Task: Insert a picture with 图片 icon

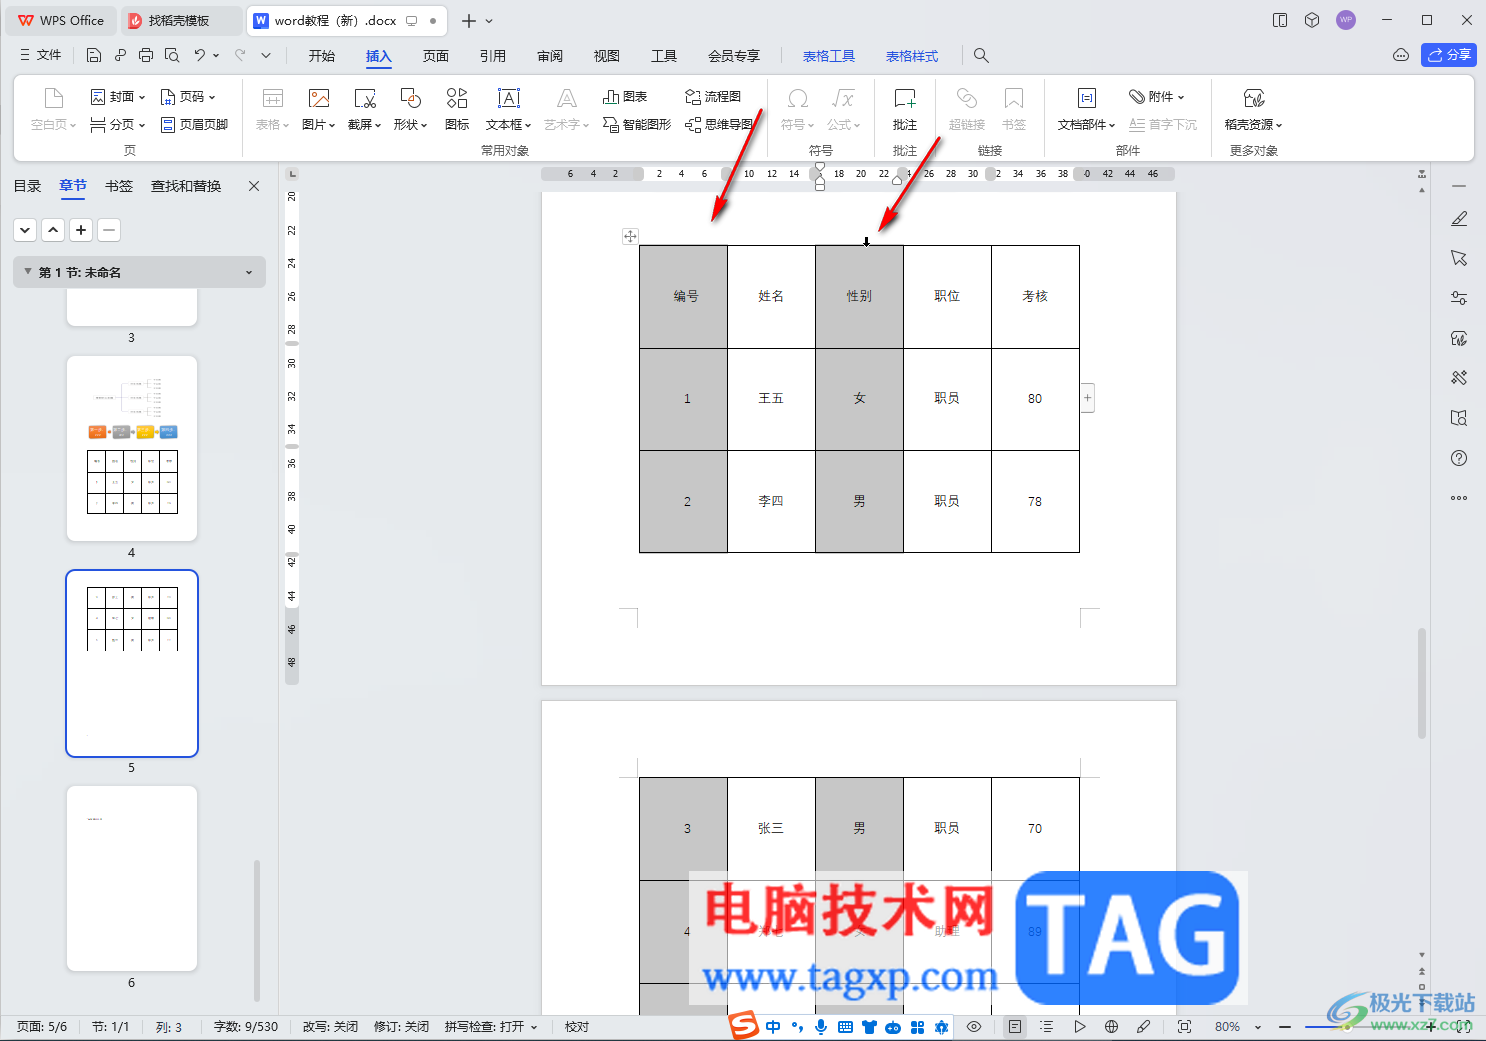Action: click(318, 110)
